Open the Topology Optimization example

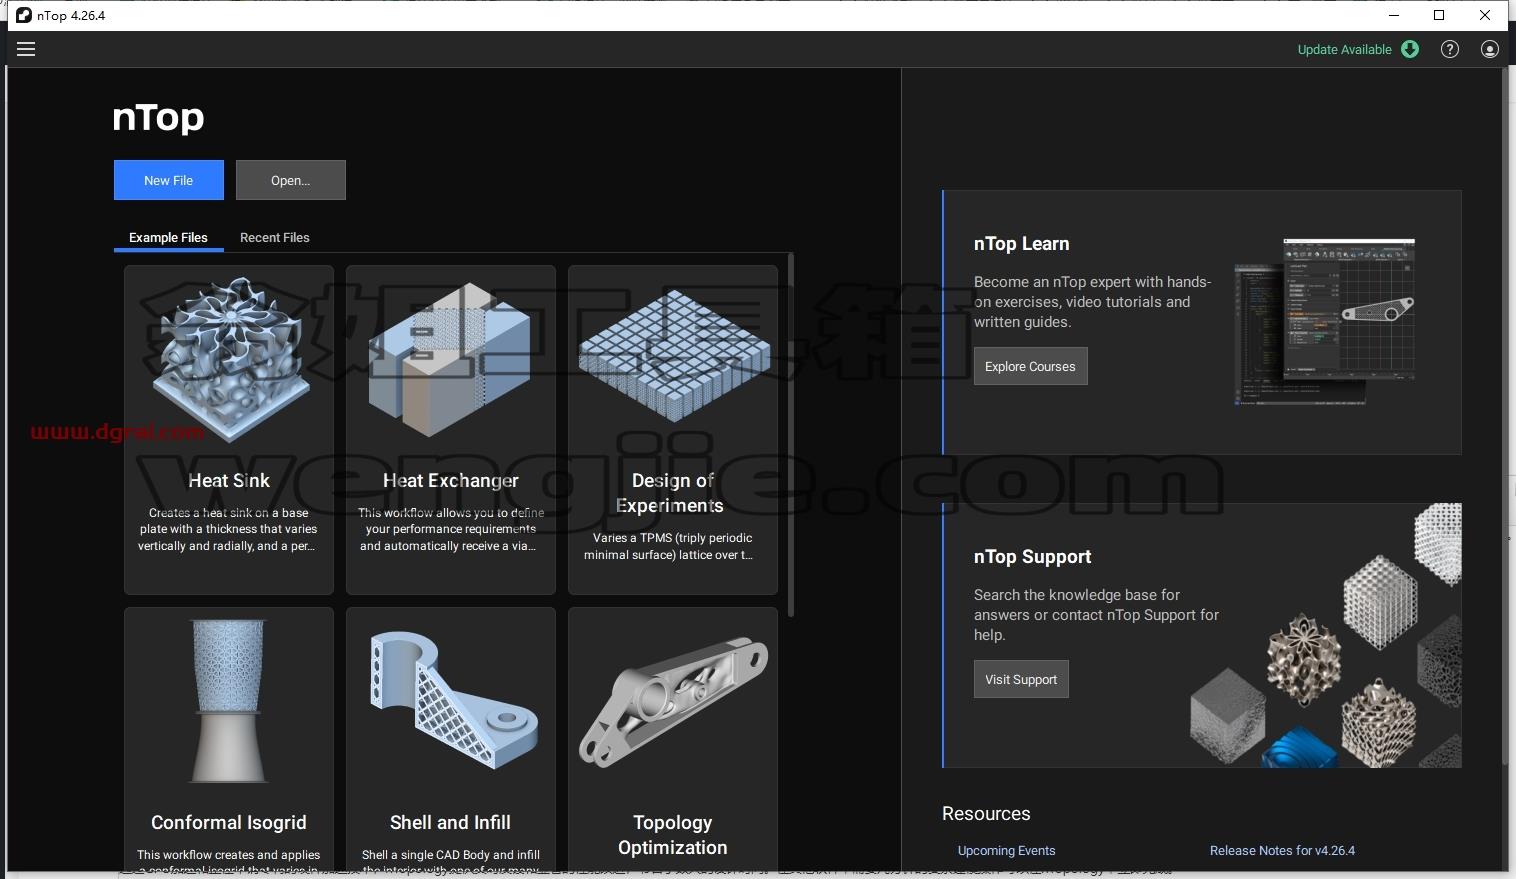click(673, 740)
